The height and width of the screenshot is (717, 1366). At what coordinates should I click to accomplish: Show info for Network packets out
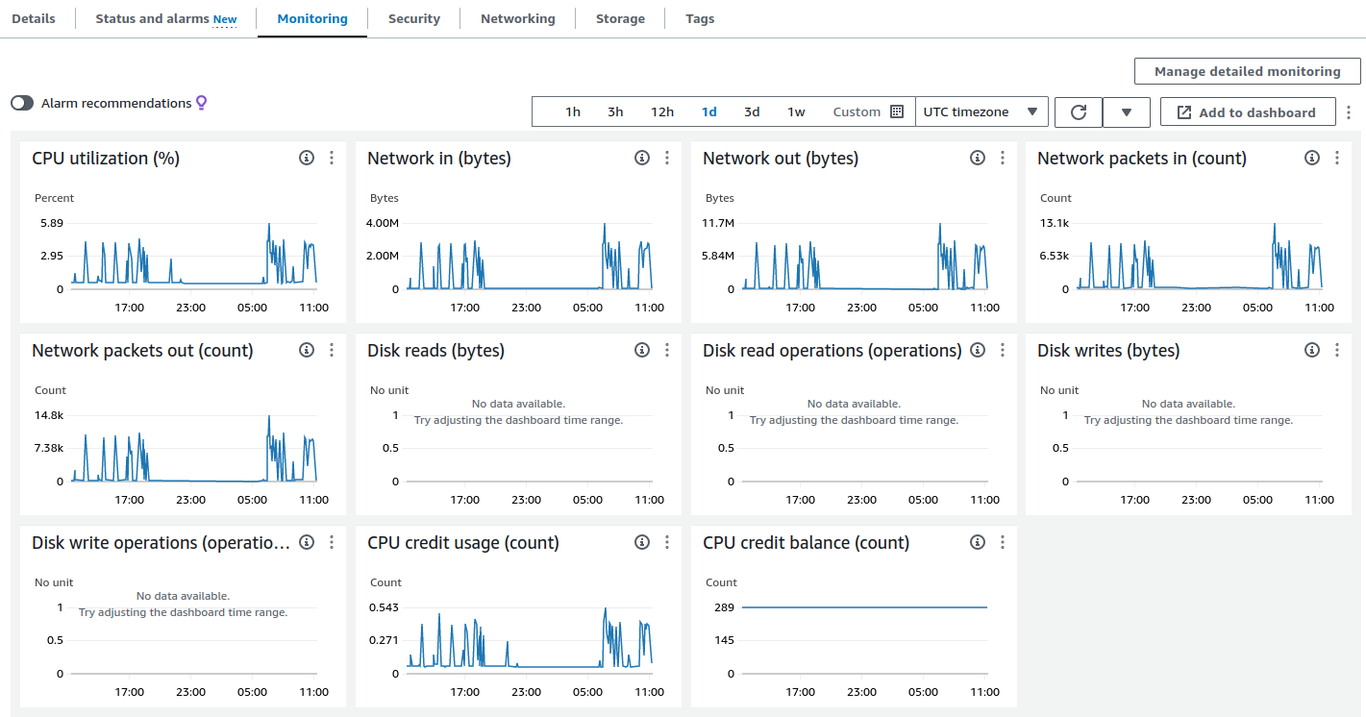pos(307,350)
